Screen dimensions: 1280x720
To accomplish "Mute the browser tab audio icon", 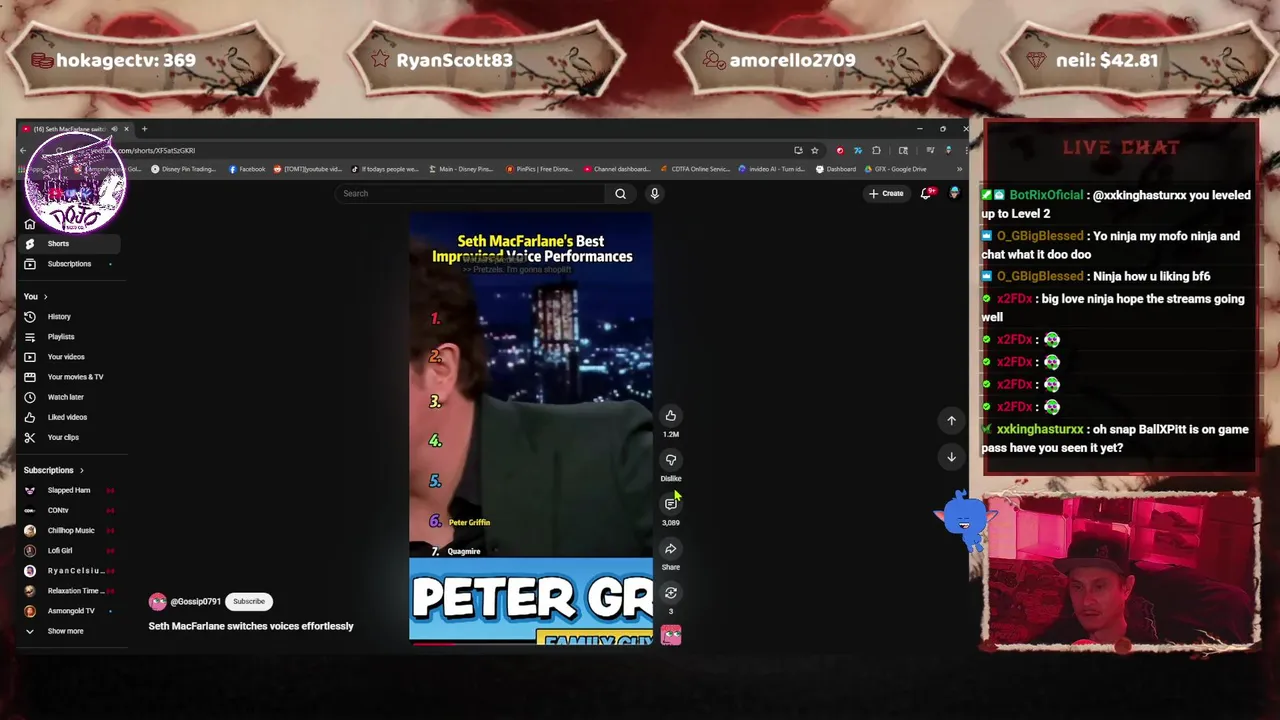I will [x=114, y=129].
